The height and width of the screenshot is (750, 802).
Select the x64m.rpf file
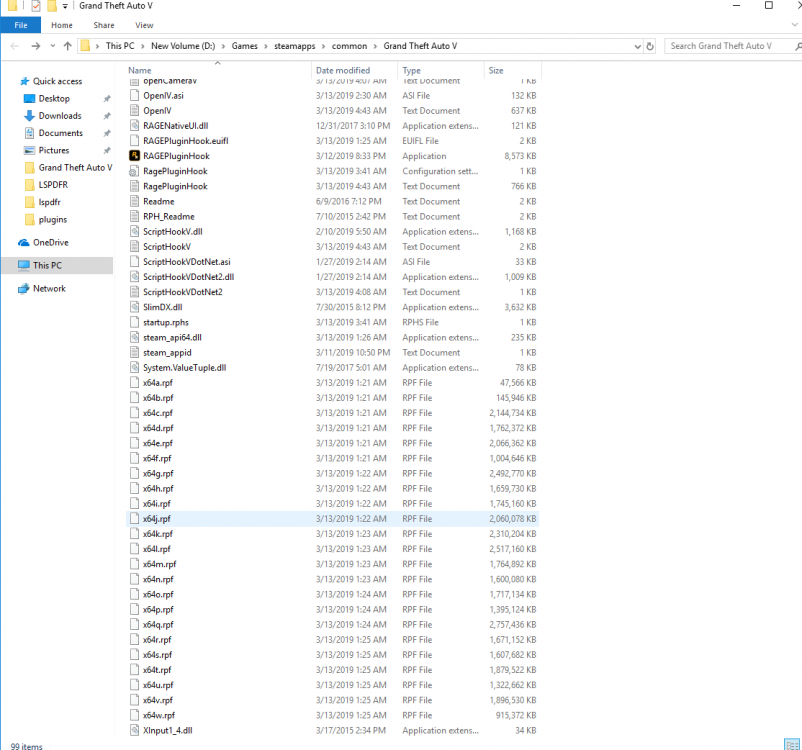[x=160, y=564]
